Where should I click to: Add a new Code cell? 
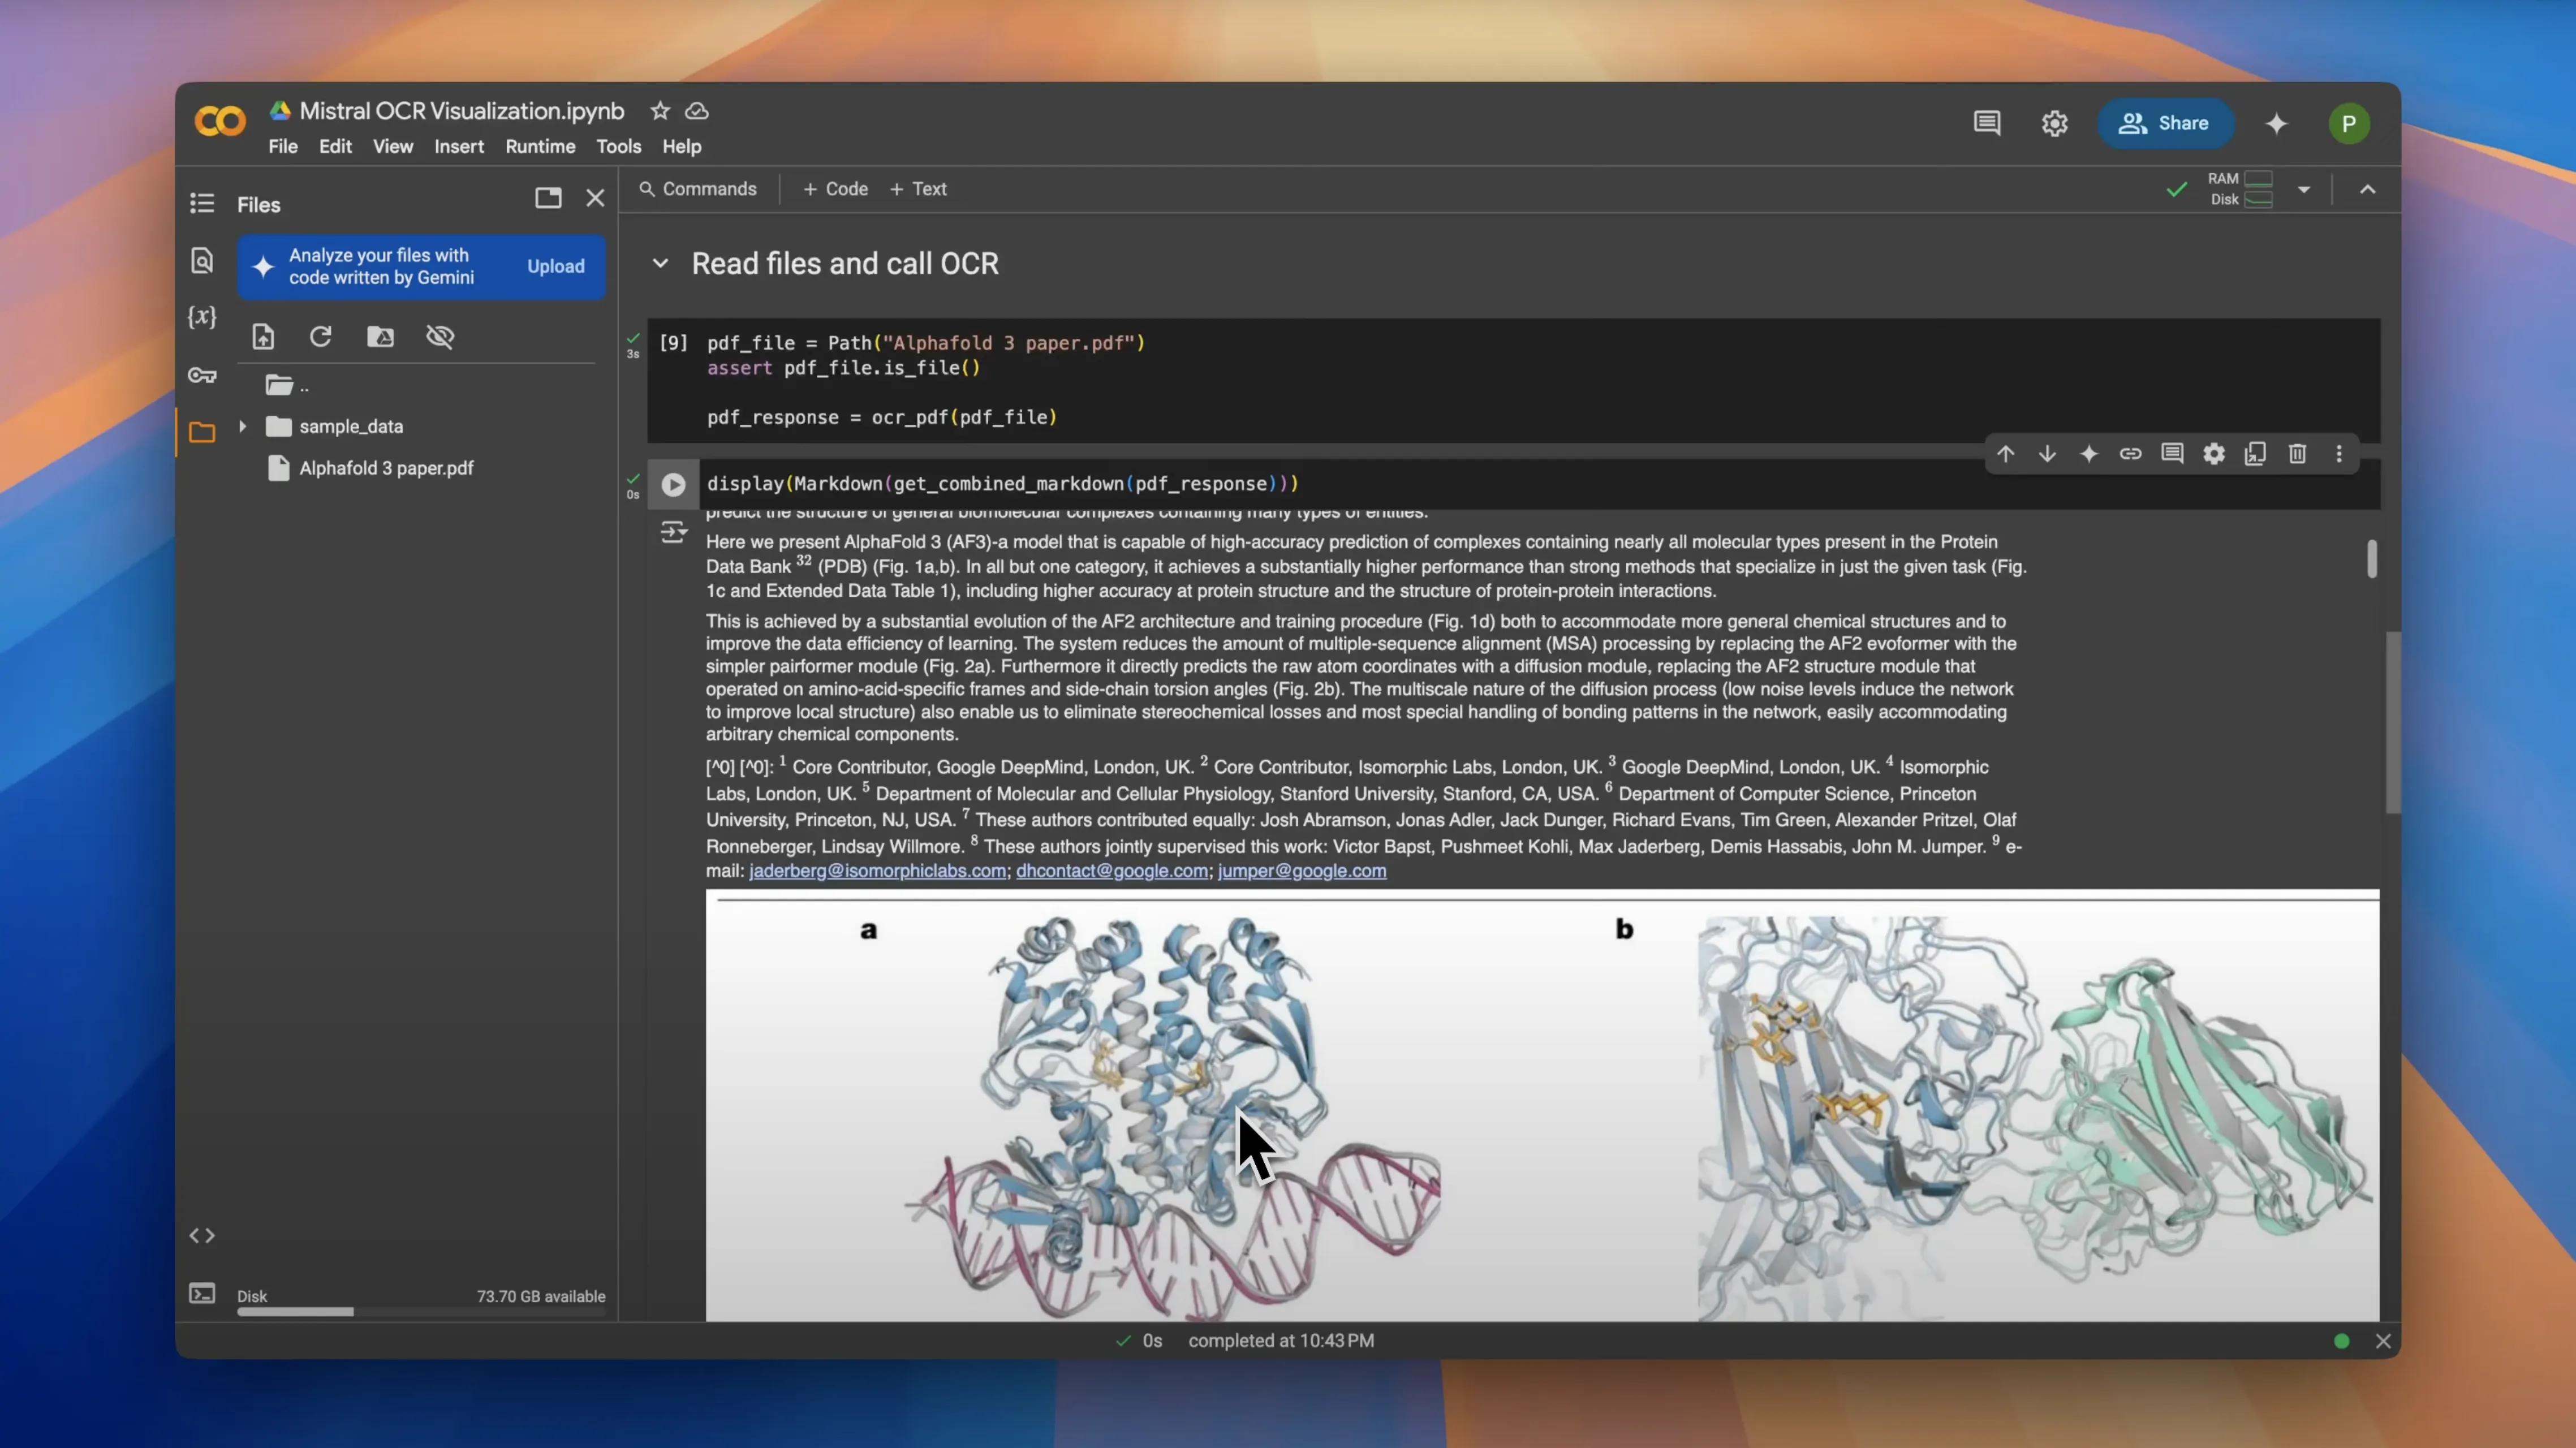click(835, 189)
